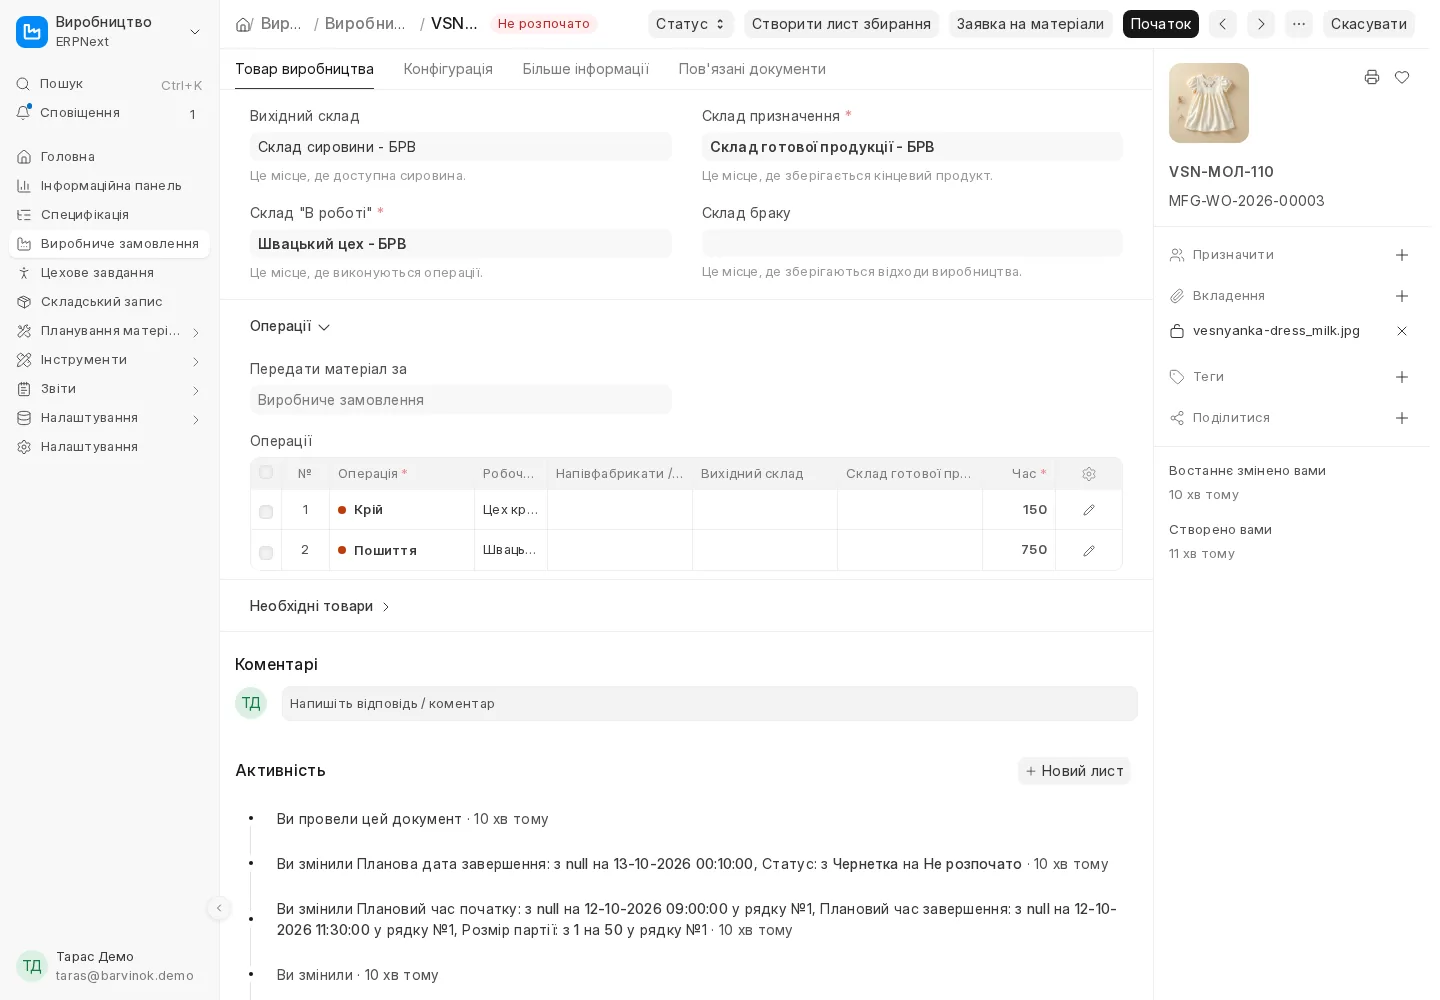Screen dimensions: 1440x1000
Task: Add tag with Теги plus icon
Action: 1402,377
